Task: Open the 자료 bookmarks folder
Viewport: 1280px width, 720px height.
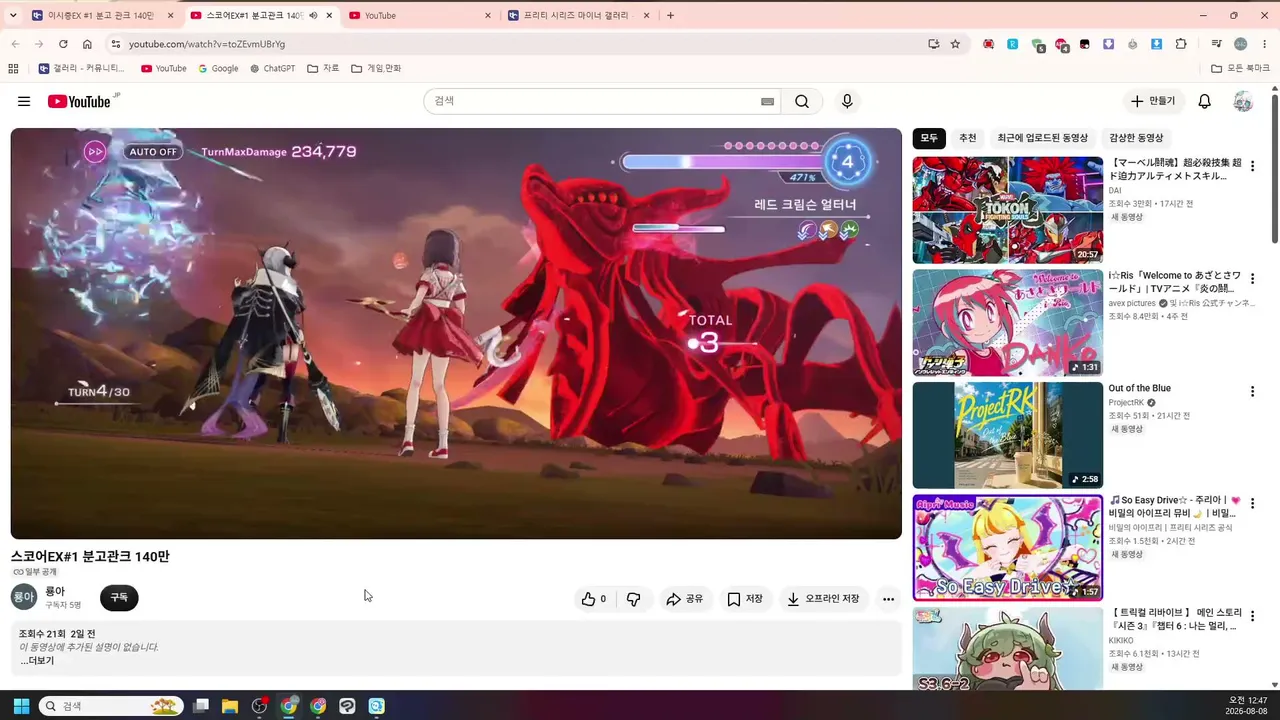Action: pyautogui.click(x=323, y=68)
